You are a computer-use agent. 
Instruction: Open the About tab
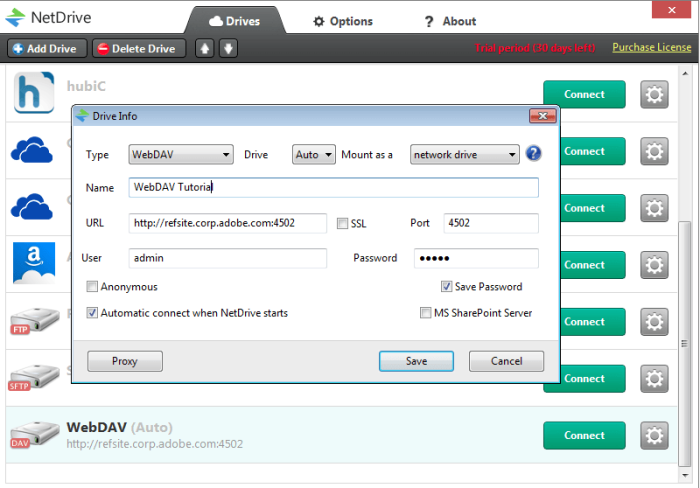pos(450,21)
